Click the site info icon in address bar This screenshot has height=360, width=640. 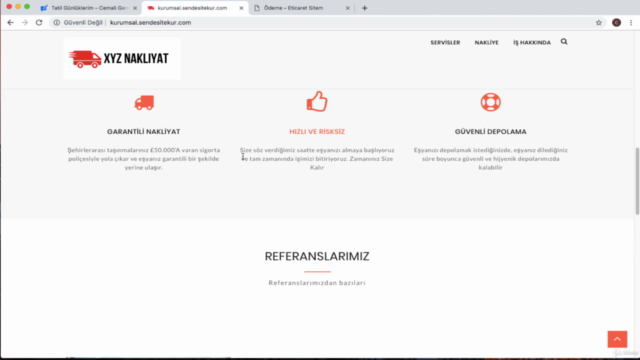(x=57, y=22)
